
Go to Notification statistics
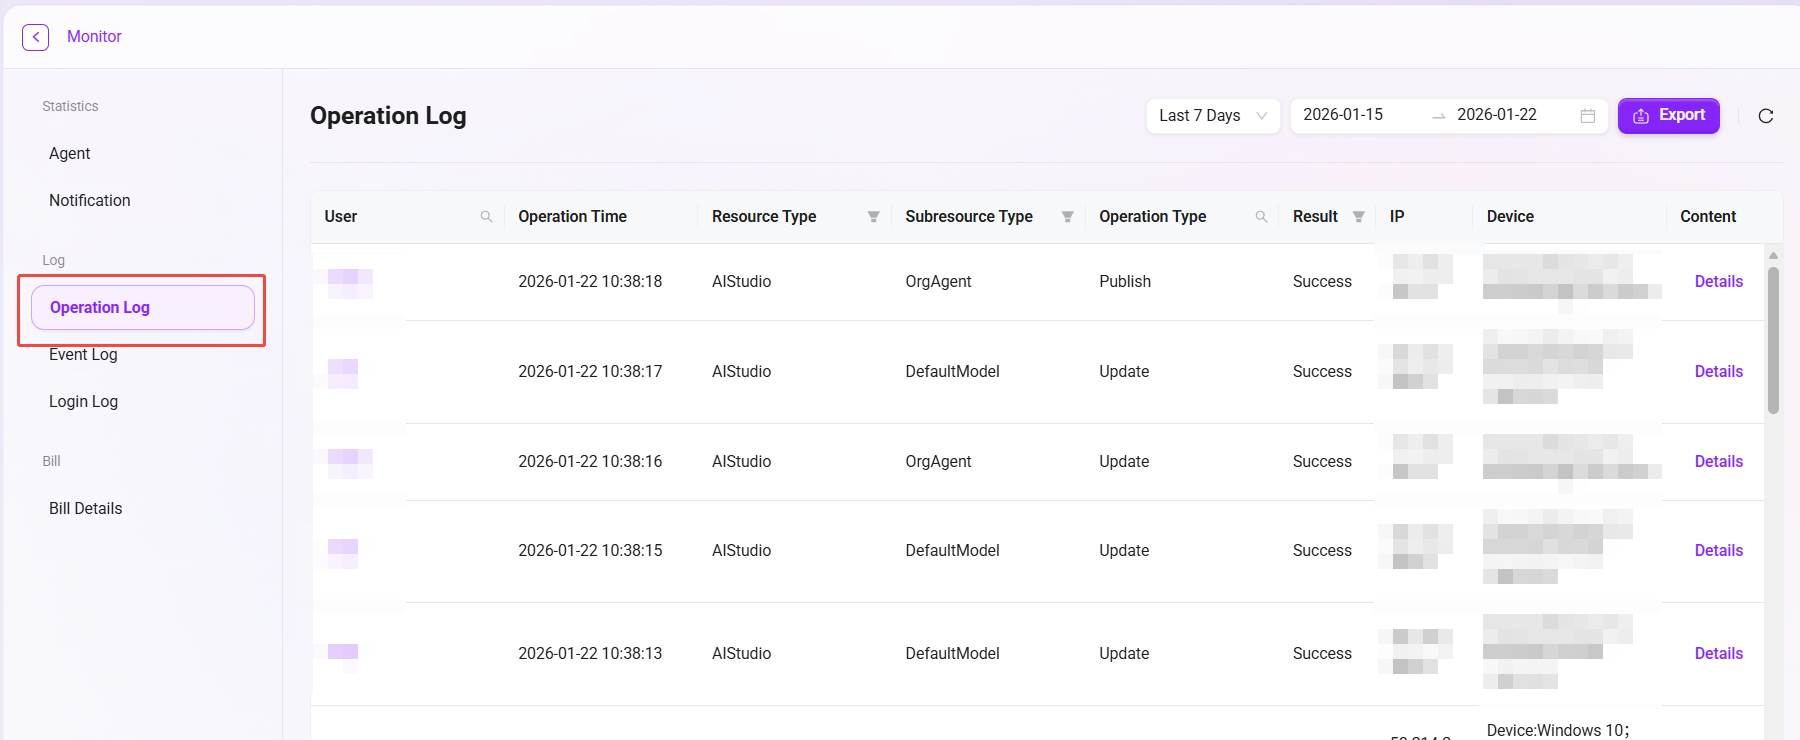(90, 200)
